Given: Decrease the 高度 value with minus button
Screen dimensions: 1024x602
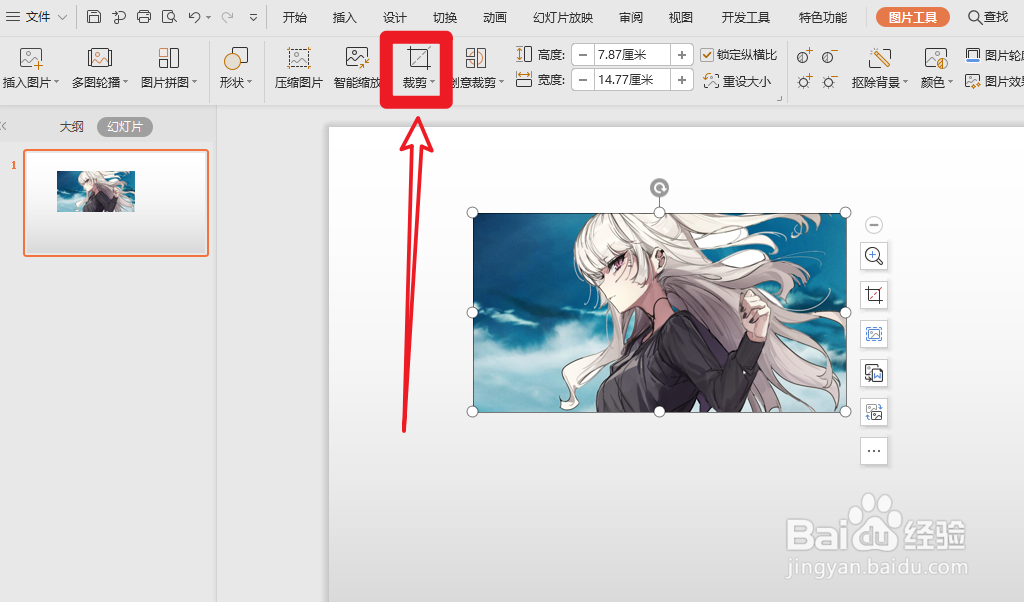Looking at the screenshot, I should click(583, 55).
